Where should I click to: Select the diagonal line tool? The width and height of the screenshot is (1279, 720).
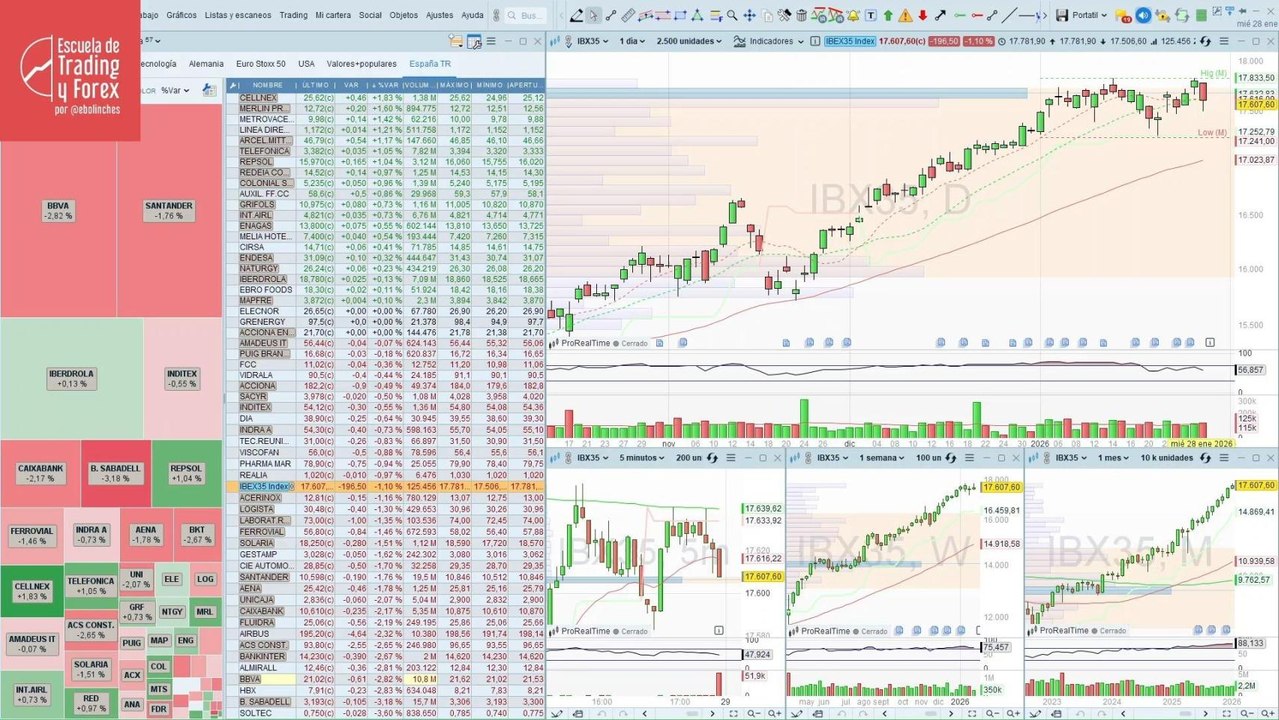pyautogui.click(x=1011, y=15)
